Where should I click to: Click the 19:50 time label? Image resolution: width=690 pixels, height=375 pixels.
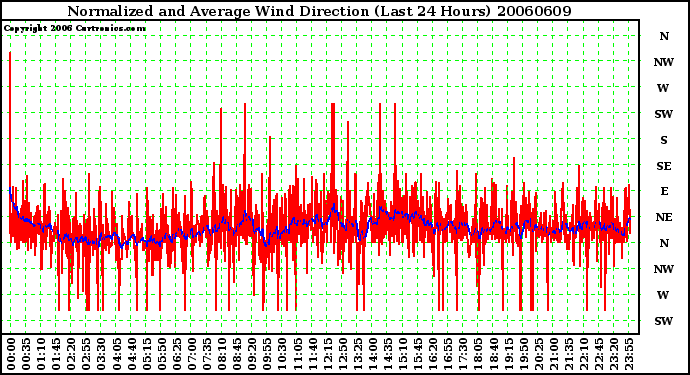[x=523, y=354]
